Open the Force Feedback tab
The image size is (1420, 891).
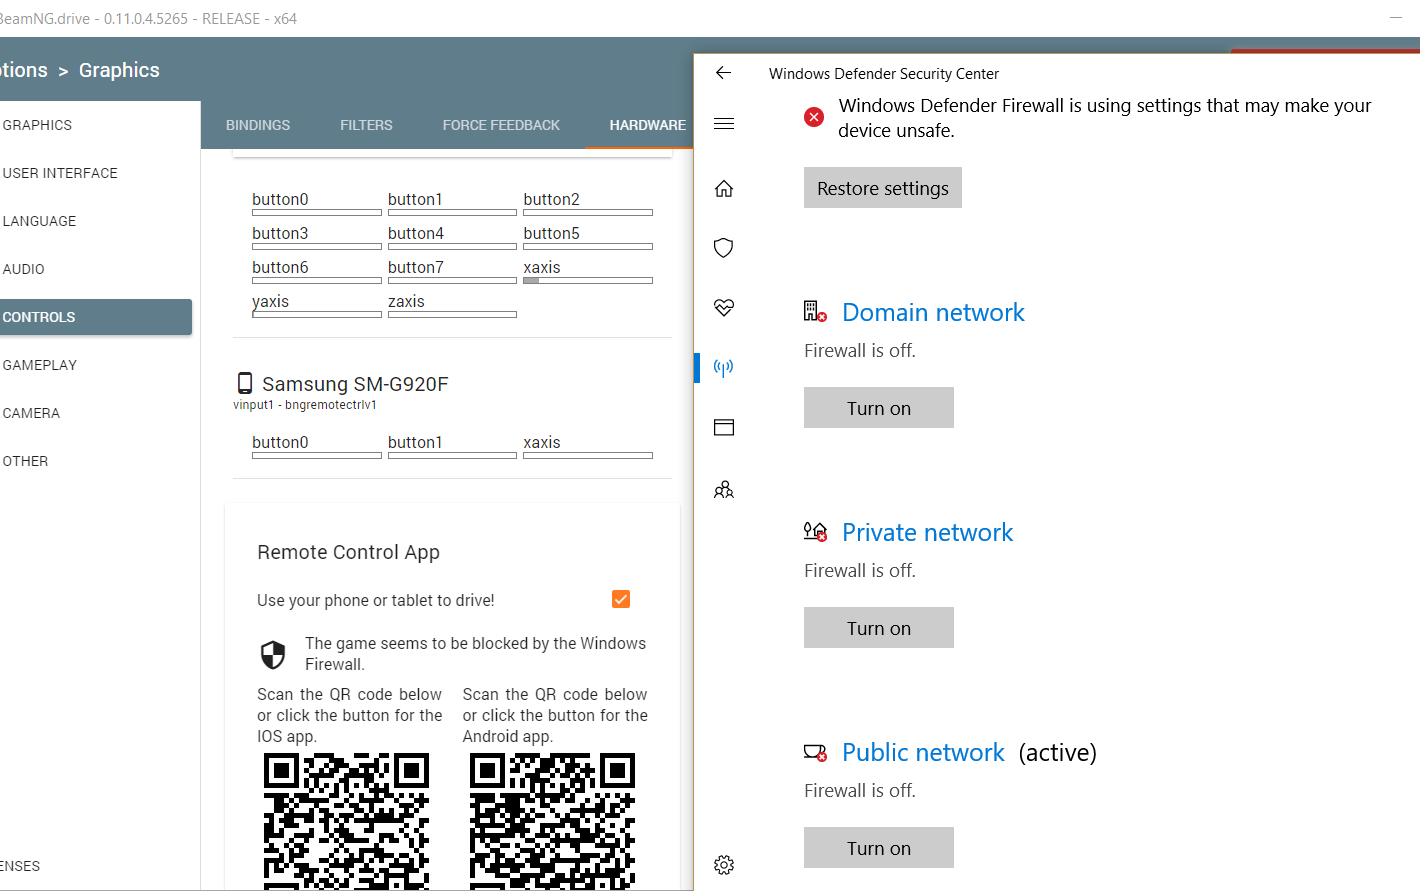coord(501,125)
